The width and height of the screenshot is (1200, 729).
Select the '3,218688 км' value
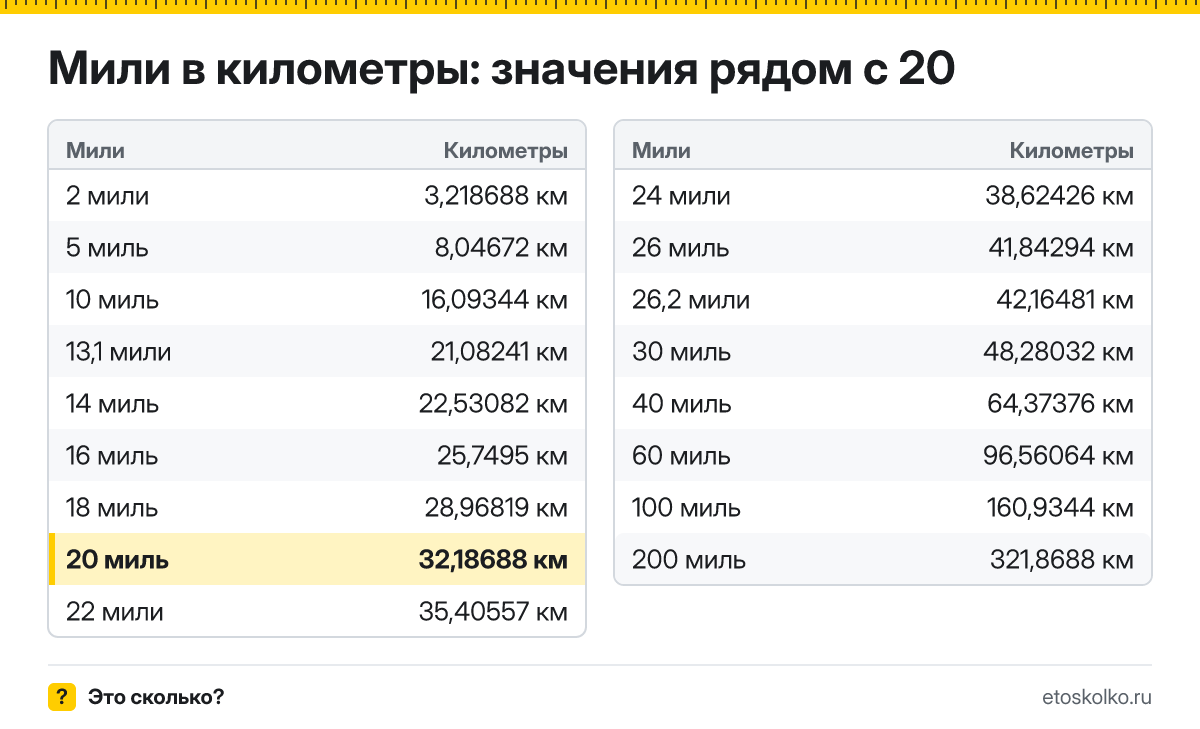pos(496,196)
